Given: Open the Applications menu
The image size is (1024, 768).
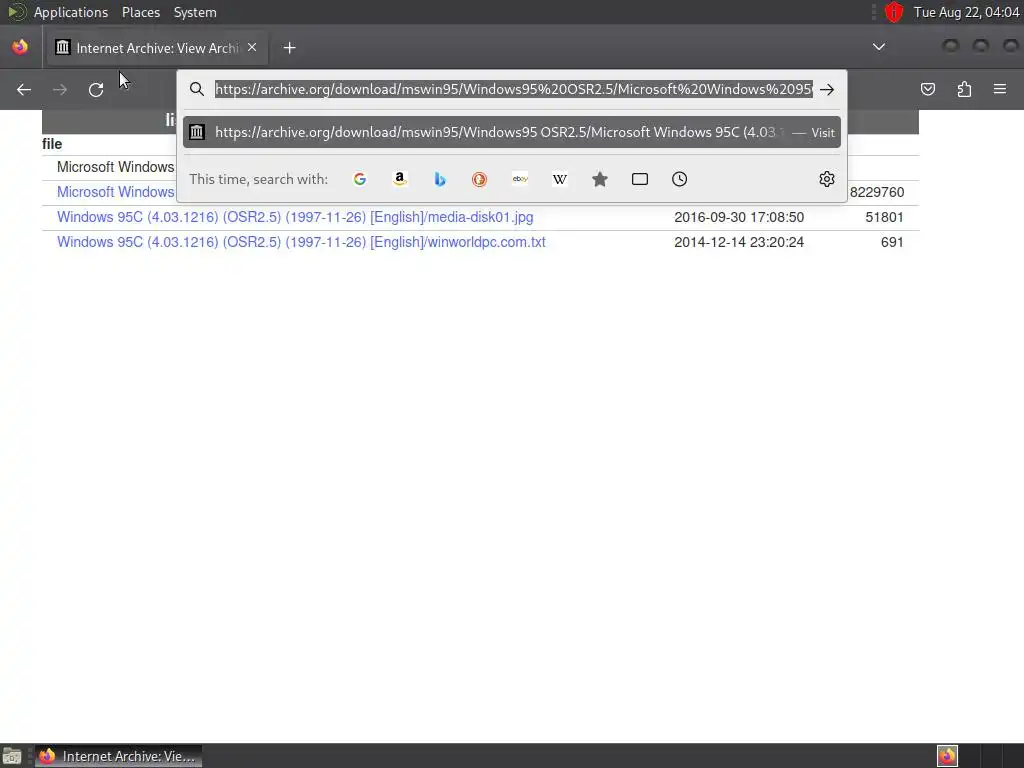Looking at the screenshot, I should click(x=71, y=12).
